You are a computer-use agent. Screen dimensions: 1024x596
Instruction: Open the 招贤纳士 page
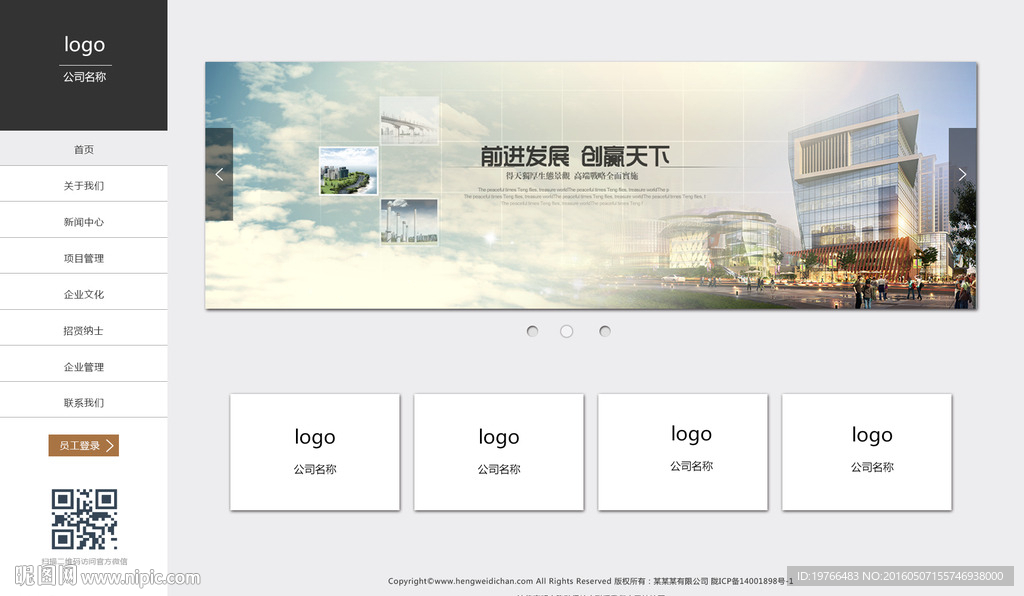pos(84,330)
